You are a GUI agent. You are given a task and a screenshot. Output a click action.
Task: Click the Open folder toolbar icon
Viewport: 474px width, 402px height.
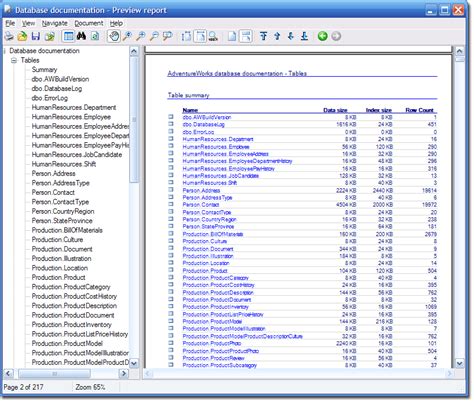(22, 36)
